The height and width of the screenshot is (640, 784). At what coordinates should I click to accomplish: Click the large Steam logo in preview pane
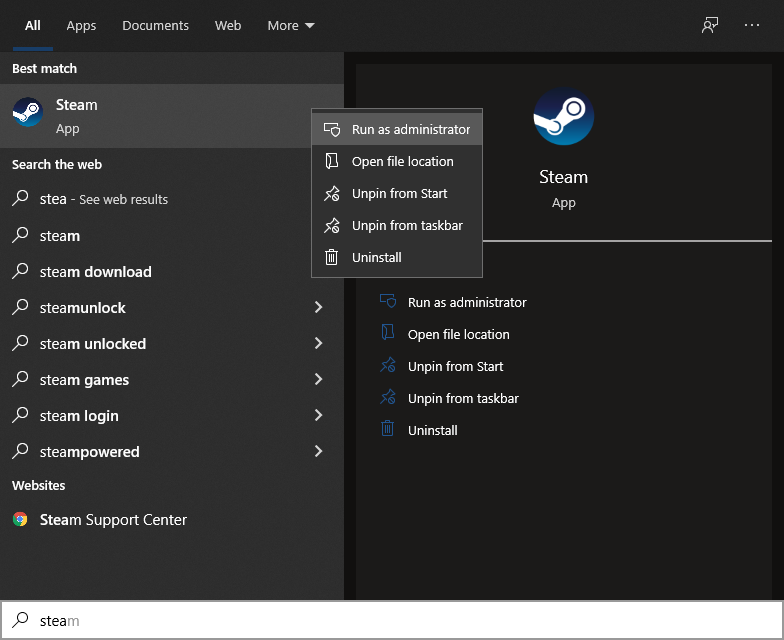[x=563, y=116]
